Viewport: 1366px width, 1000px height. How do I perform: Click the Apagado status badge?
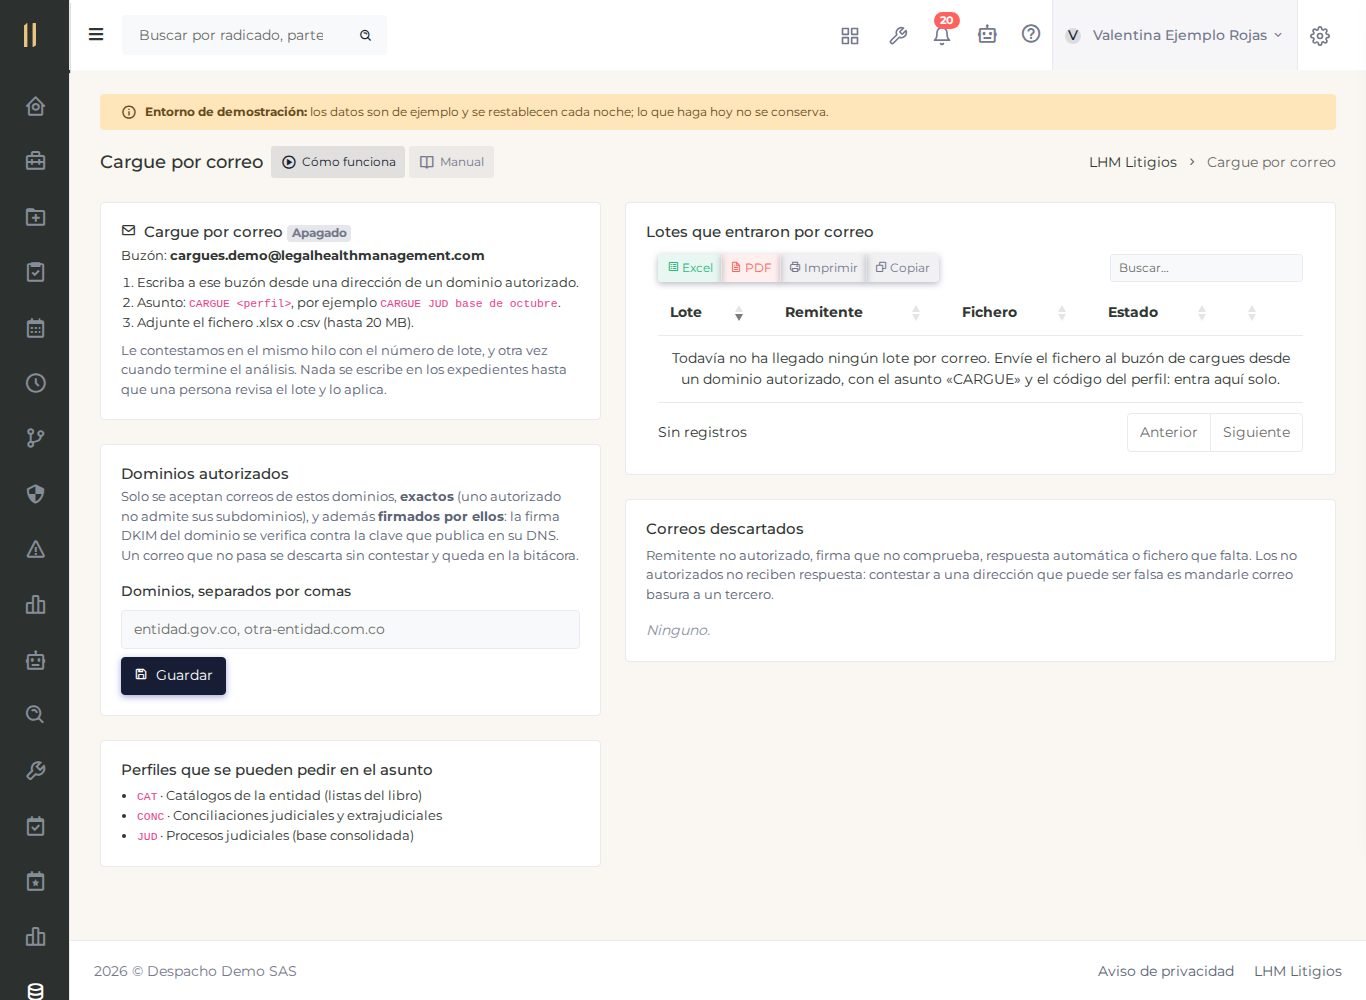[319, 233]
